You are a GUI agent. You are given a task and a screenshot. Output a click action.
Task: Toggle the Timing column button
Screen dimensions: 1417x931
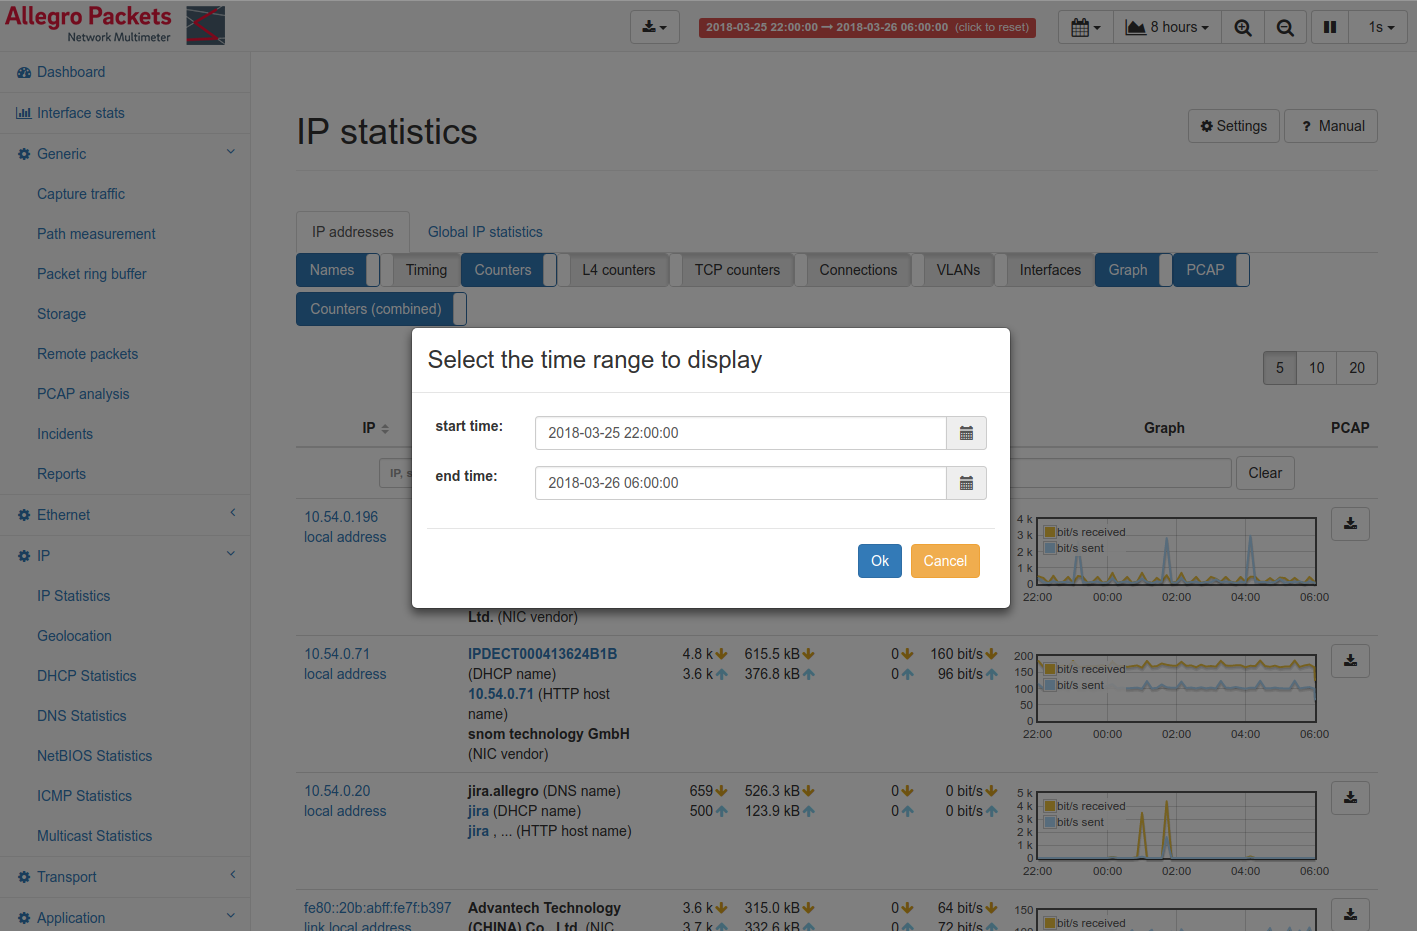[426, 270]
